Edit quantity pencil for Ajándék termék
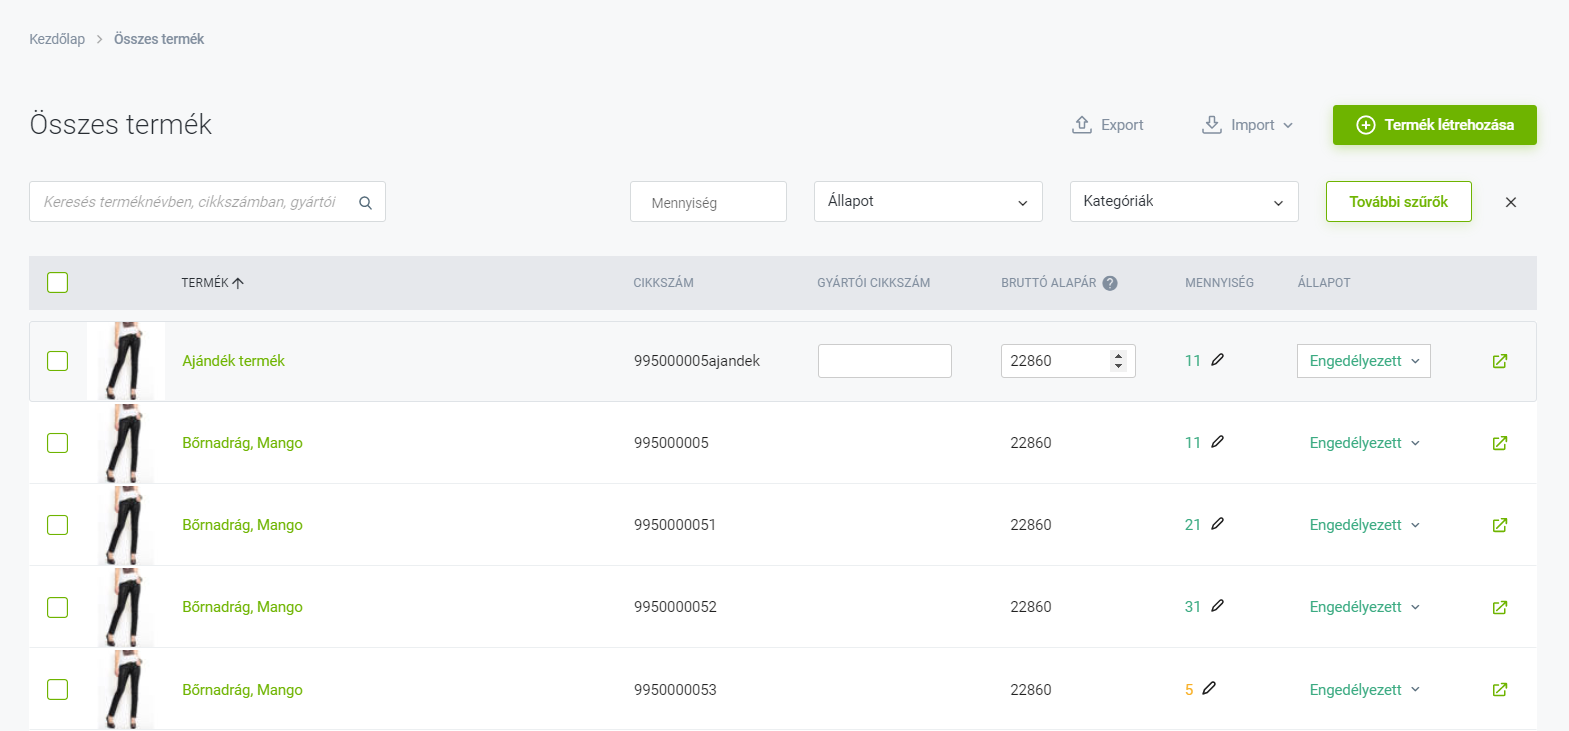Screen dimensions: 1569x731 [1217, 360]
